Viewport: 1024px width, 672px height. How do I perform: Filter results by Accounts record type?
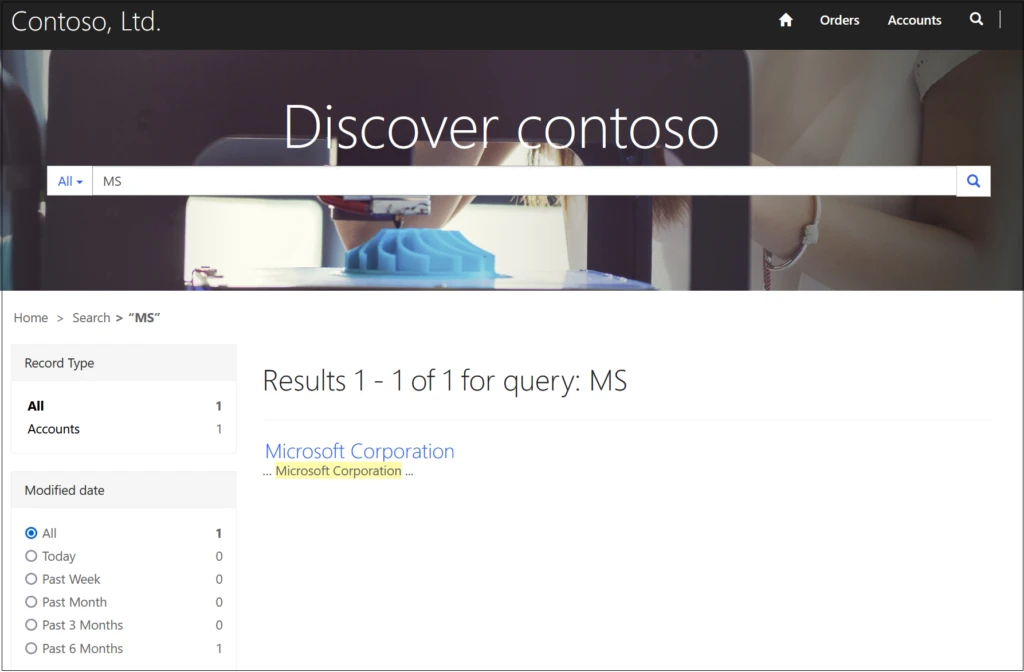point(54,429)
